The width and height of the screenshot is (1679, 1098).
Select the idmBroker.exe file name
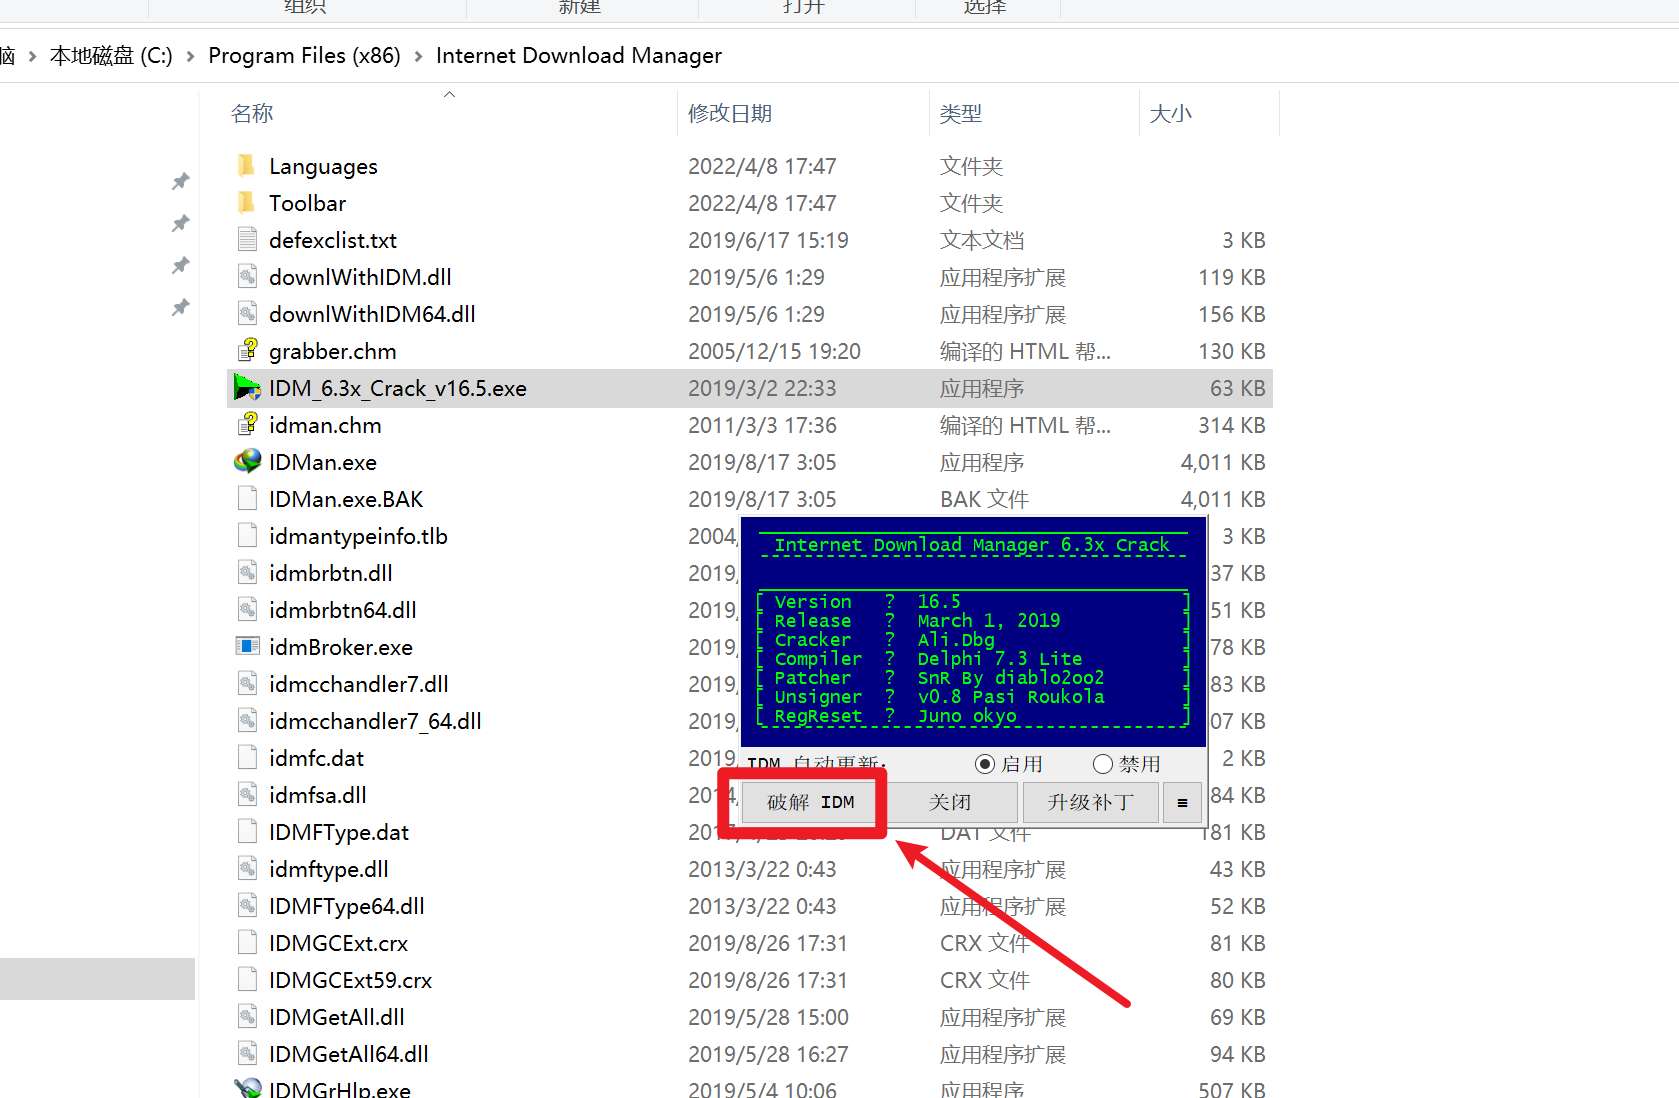[341, 647]
